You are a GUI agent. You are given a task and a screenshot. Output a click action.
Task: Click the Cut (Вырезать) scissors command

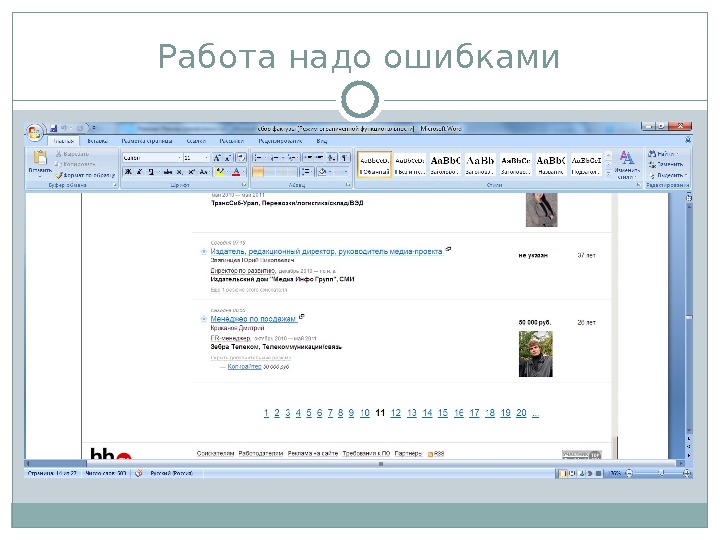coord(72,154)
